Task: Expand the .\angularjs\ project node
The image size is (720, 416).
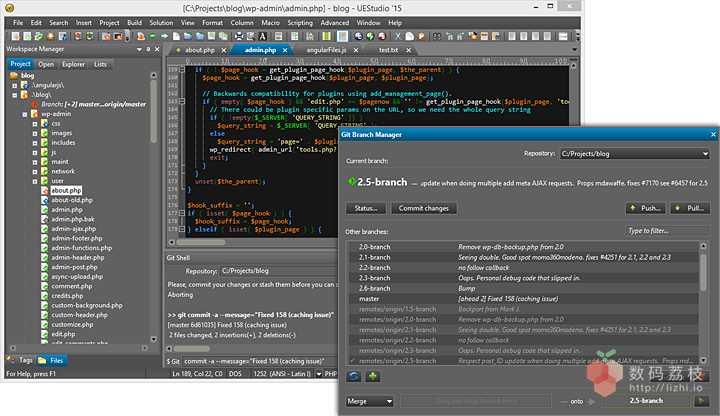Action: (15, 85)
